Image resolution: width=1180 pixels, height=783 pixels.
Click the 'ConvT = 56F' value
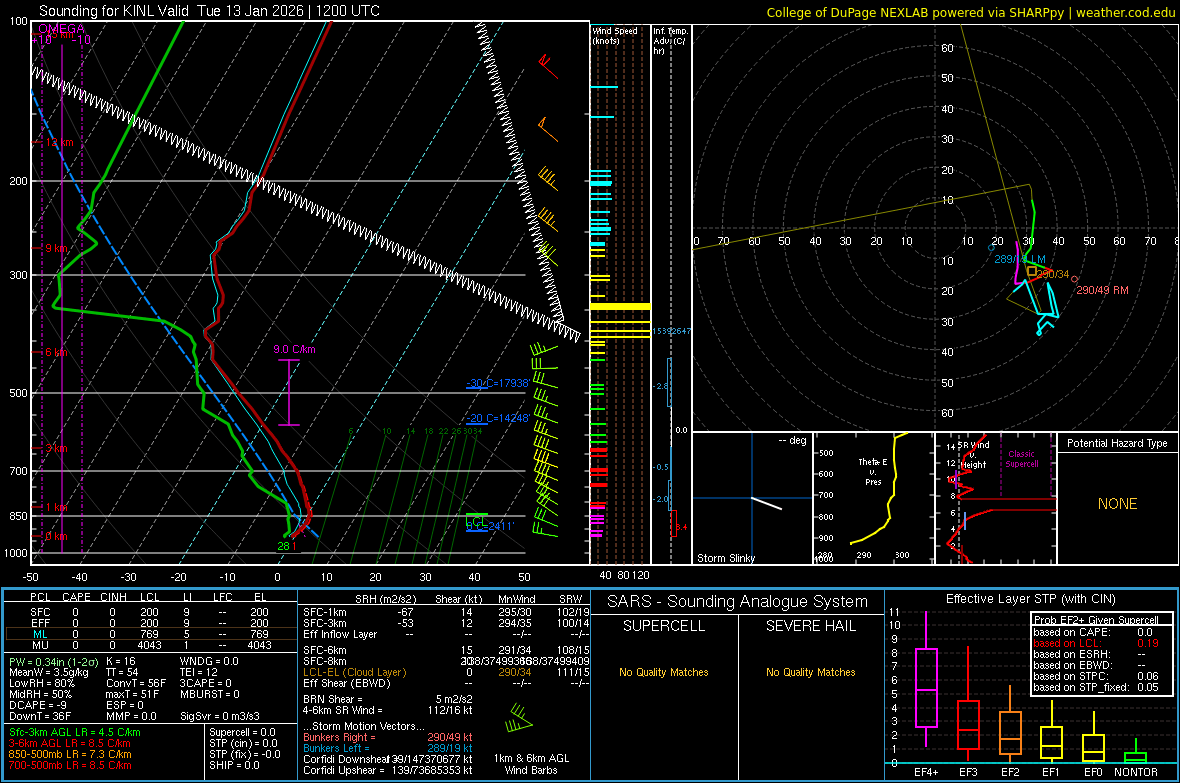135,683
